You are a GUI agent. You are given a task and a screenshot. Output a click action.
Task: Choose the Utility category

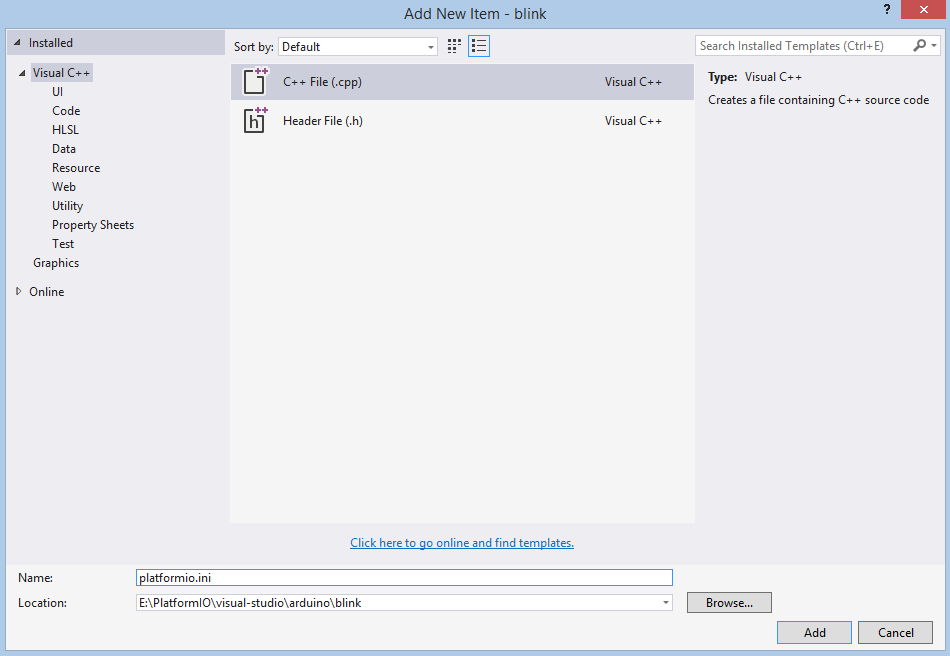(67, 206)
